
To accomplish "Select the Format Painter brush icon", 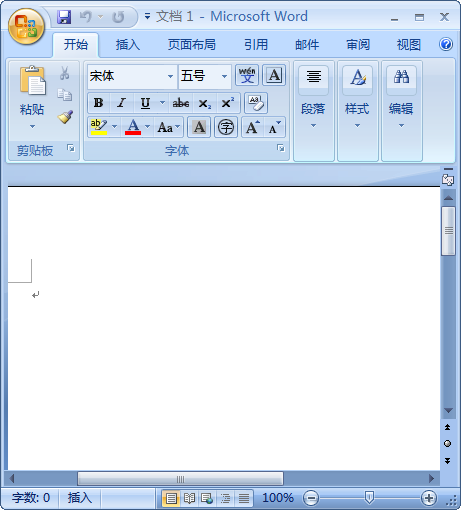I will (65, 117).
